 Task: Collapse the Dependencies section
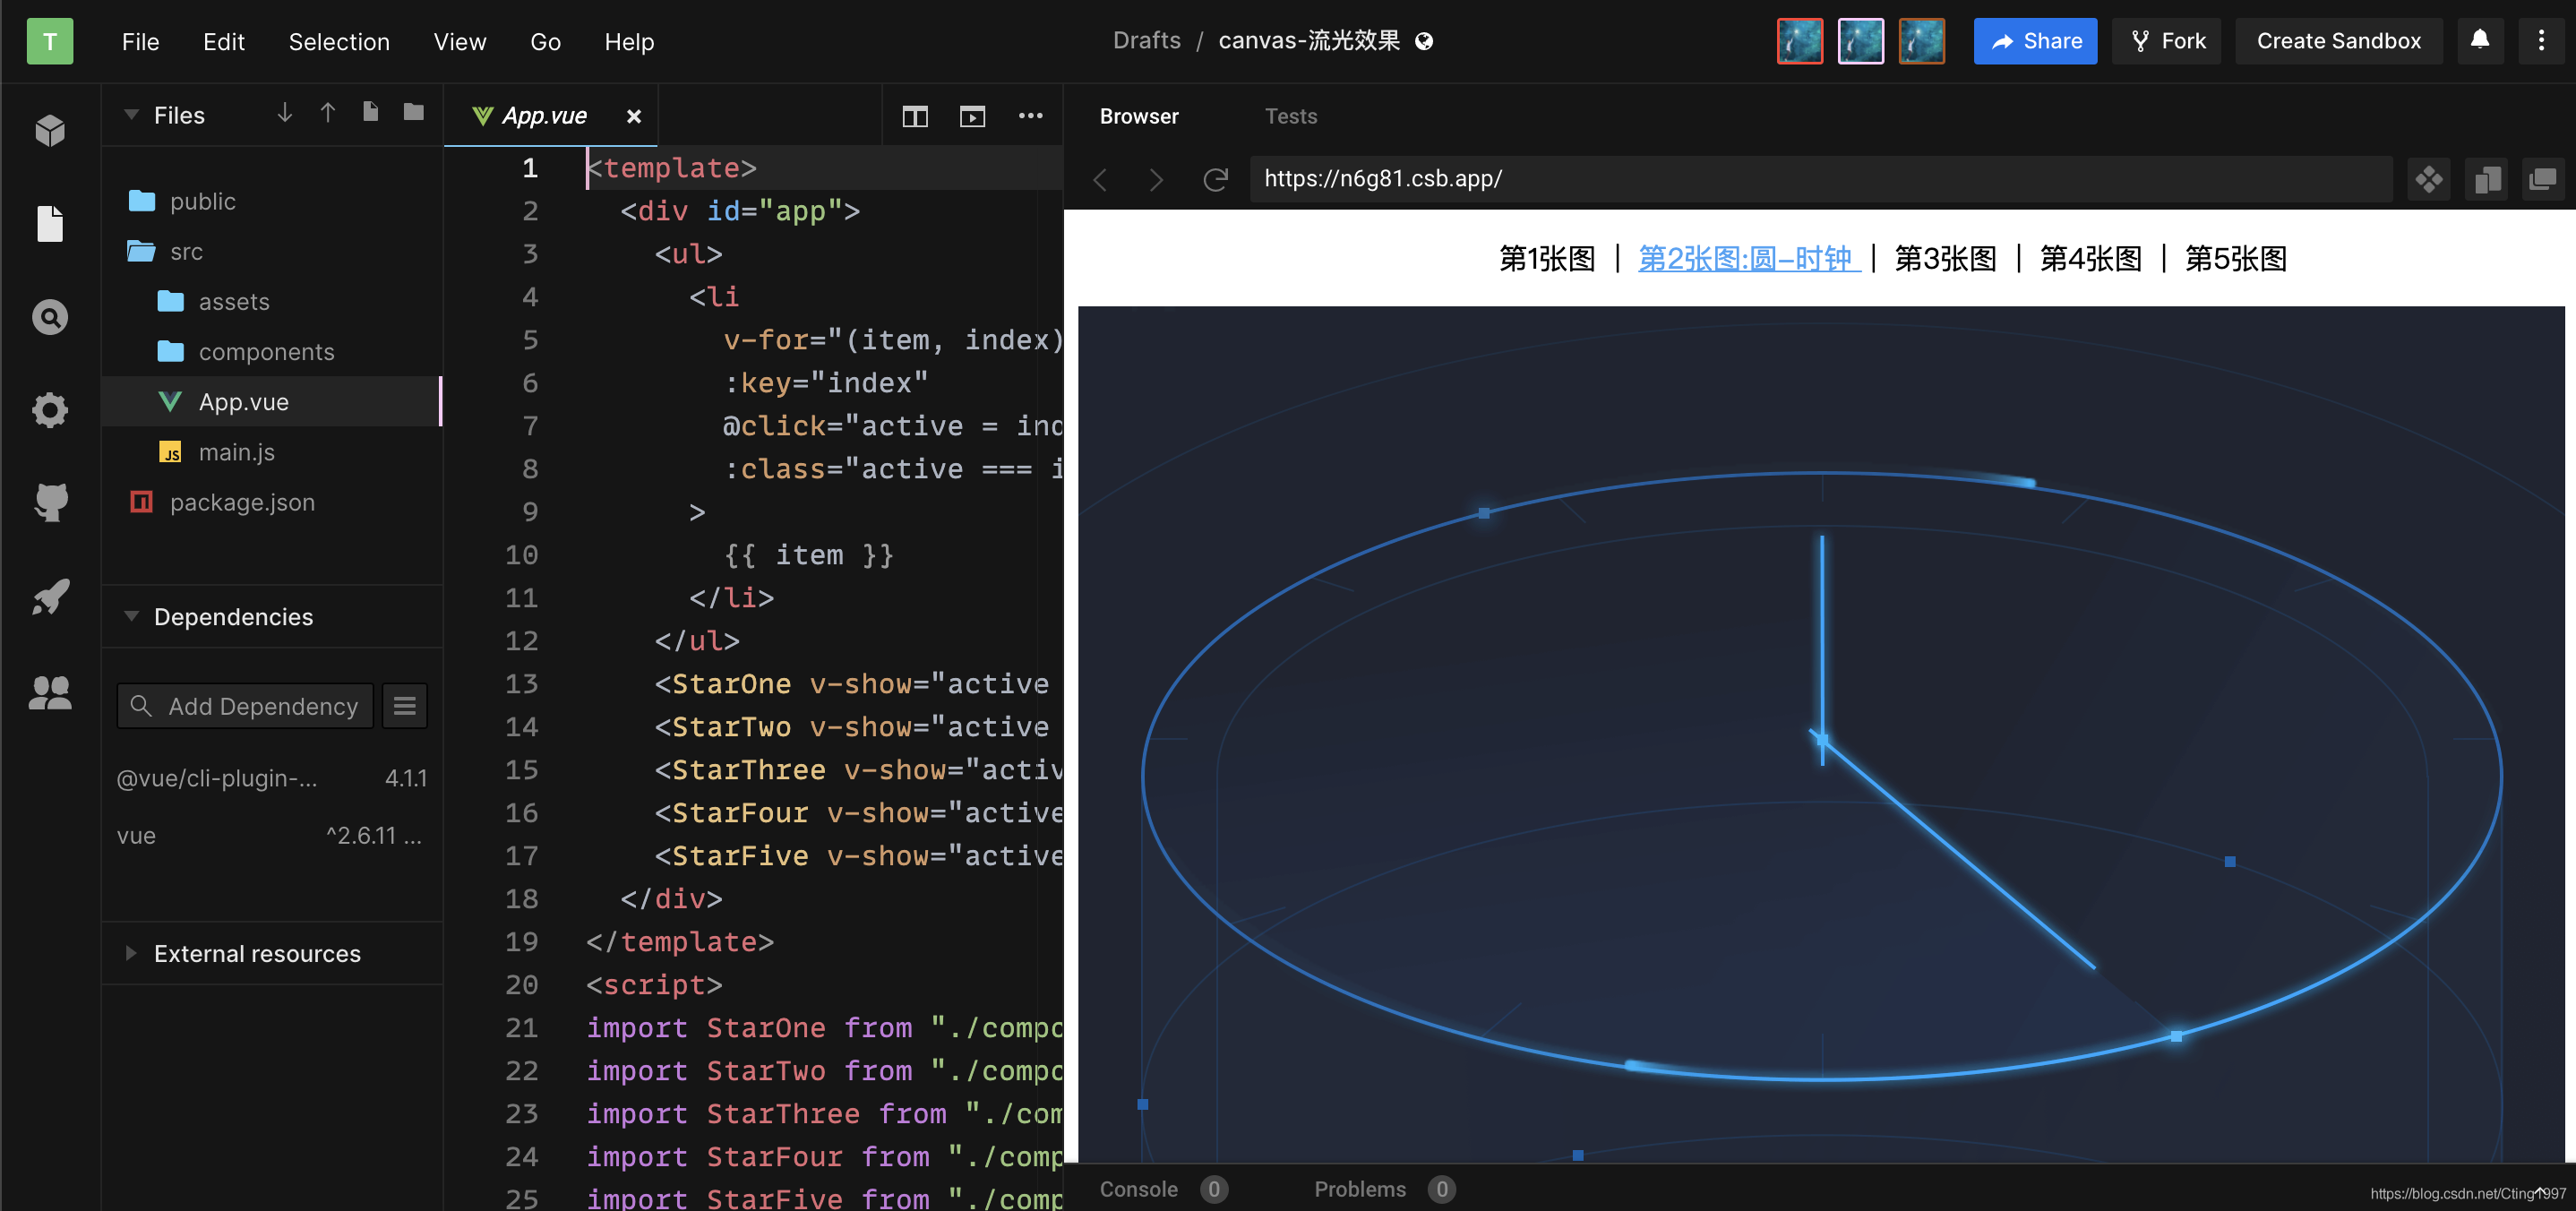point(131,617)
